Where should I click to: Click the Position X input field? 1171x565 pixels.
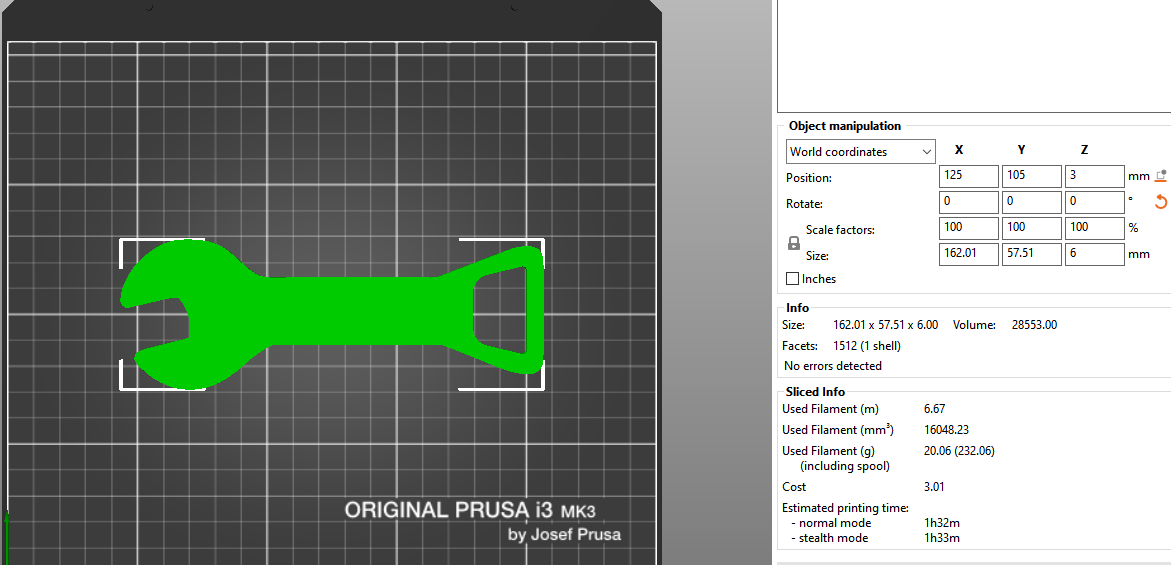(969, 177)
